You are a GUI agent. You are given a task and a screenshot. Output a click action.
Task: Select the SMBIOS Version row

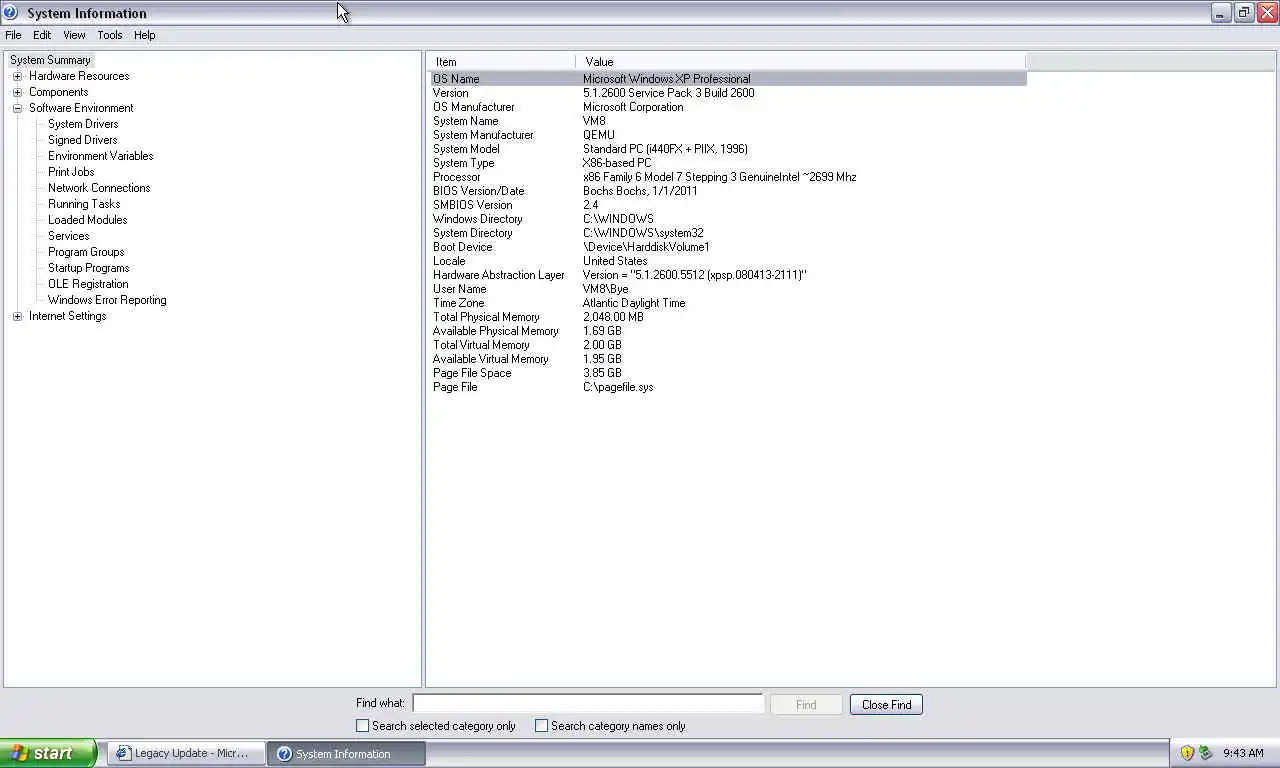[728, 205]
